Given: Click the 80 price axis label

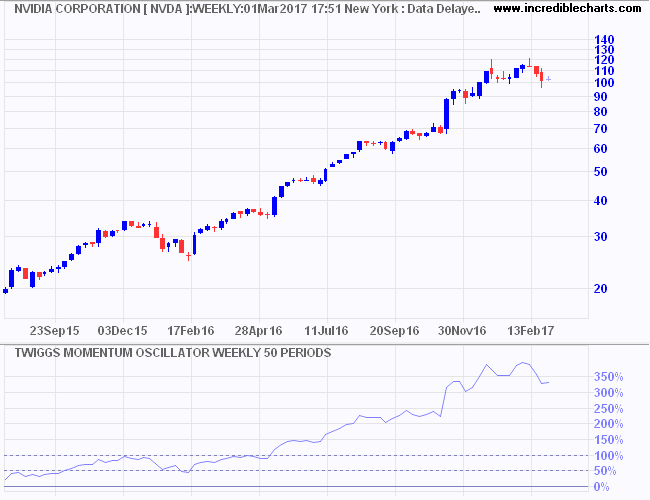Looking at the screenshot, I should click(601, 112).
